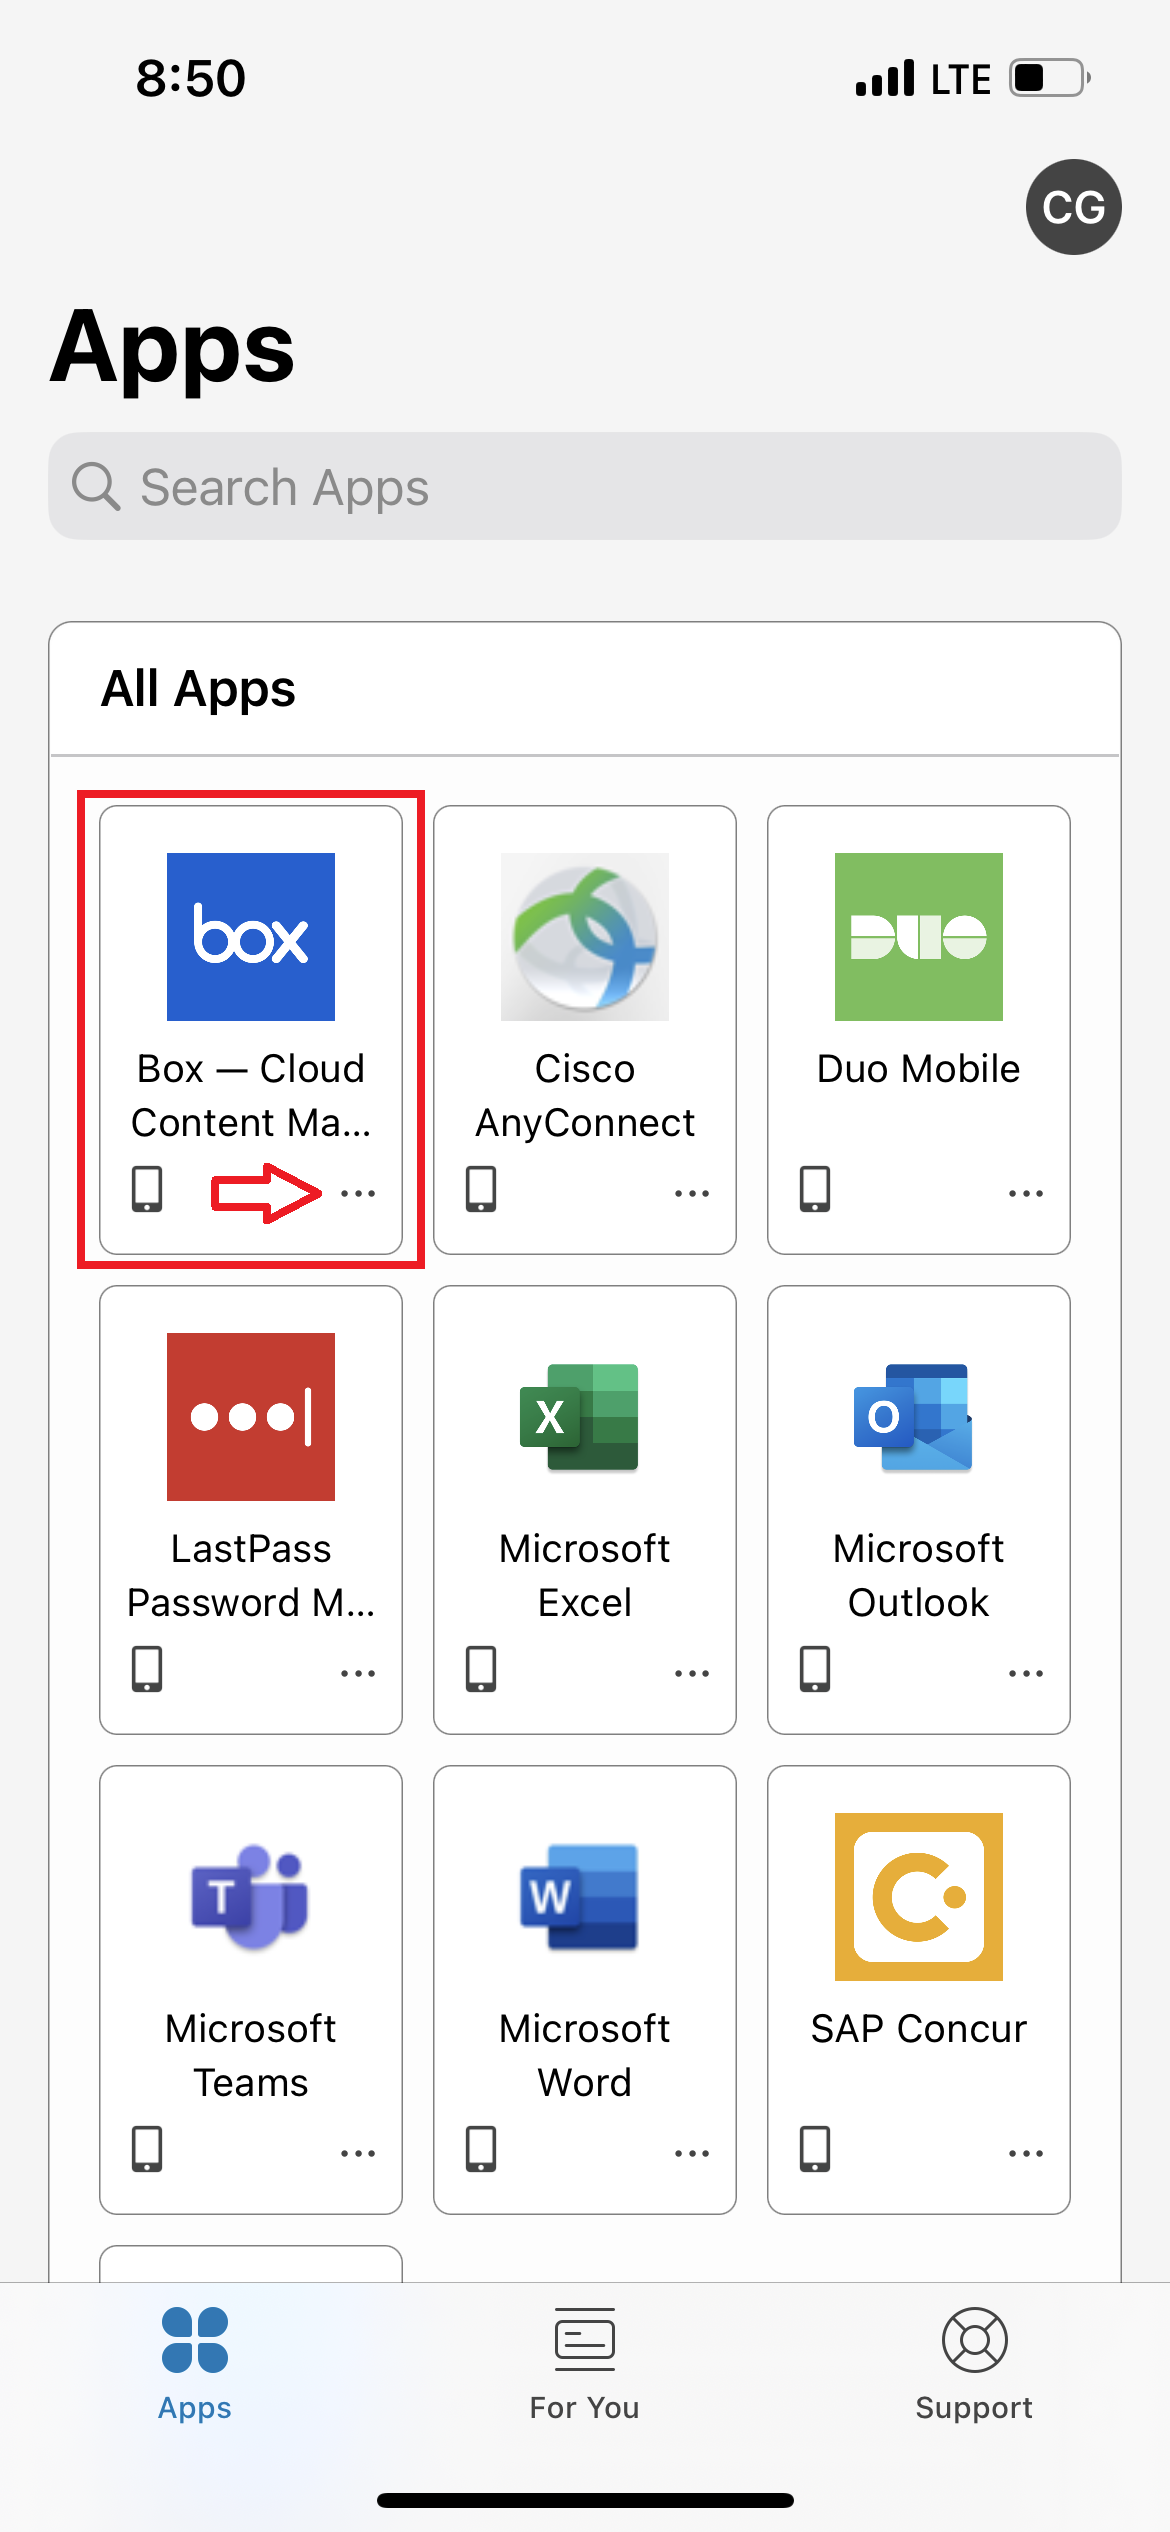Viewport: 1170px width, 2532px height.
Task: Open the three-dot menu for Cisco AnyConnect
Action: [691, 1193]
